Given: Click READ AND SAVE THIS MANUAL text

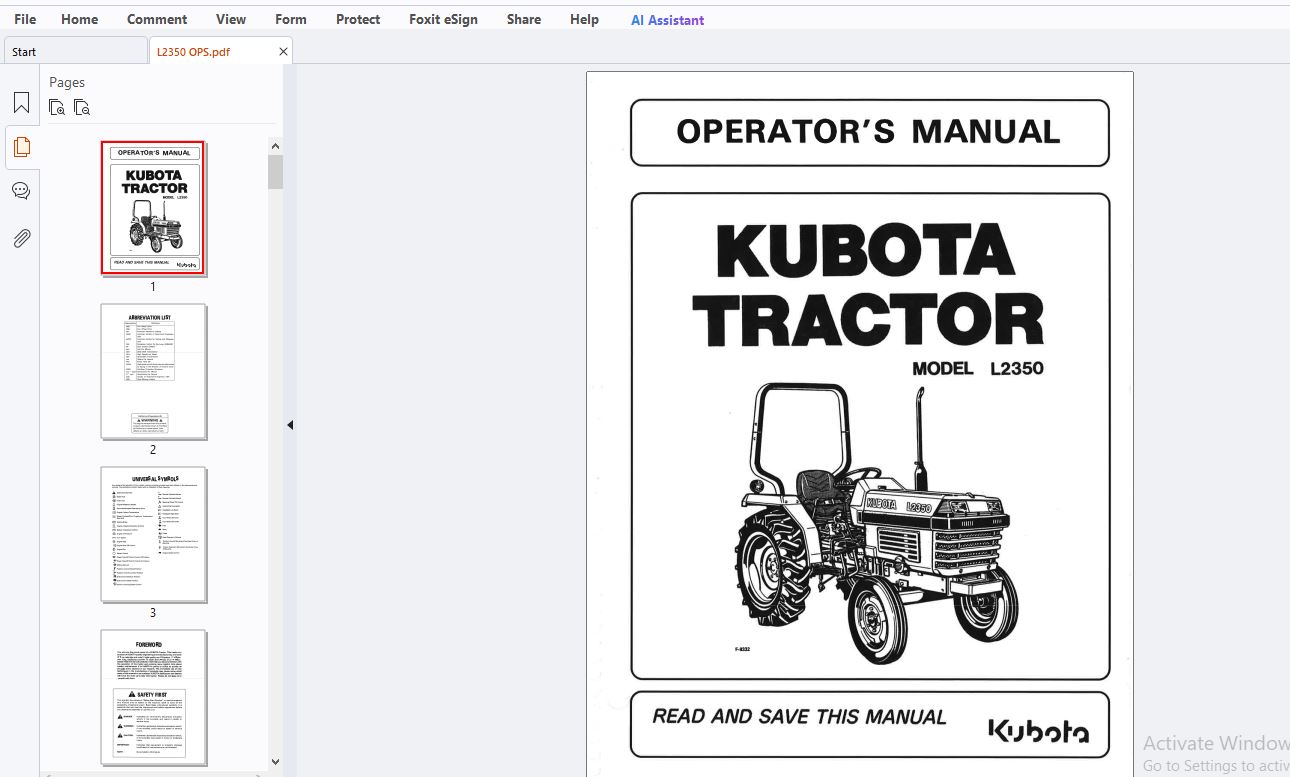Looking at the screenshot, I should pyautogui.click(x=799, y=717).
